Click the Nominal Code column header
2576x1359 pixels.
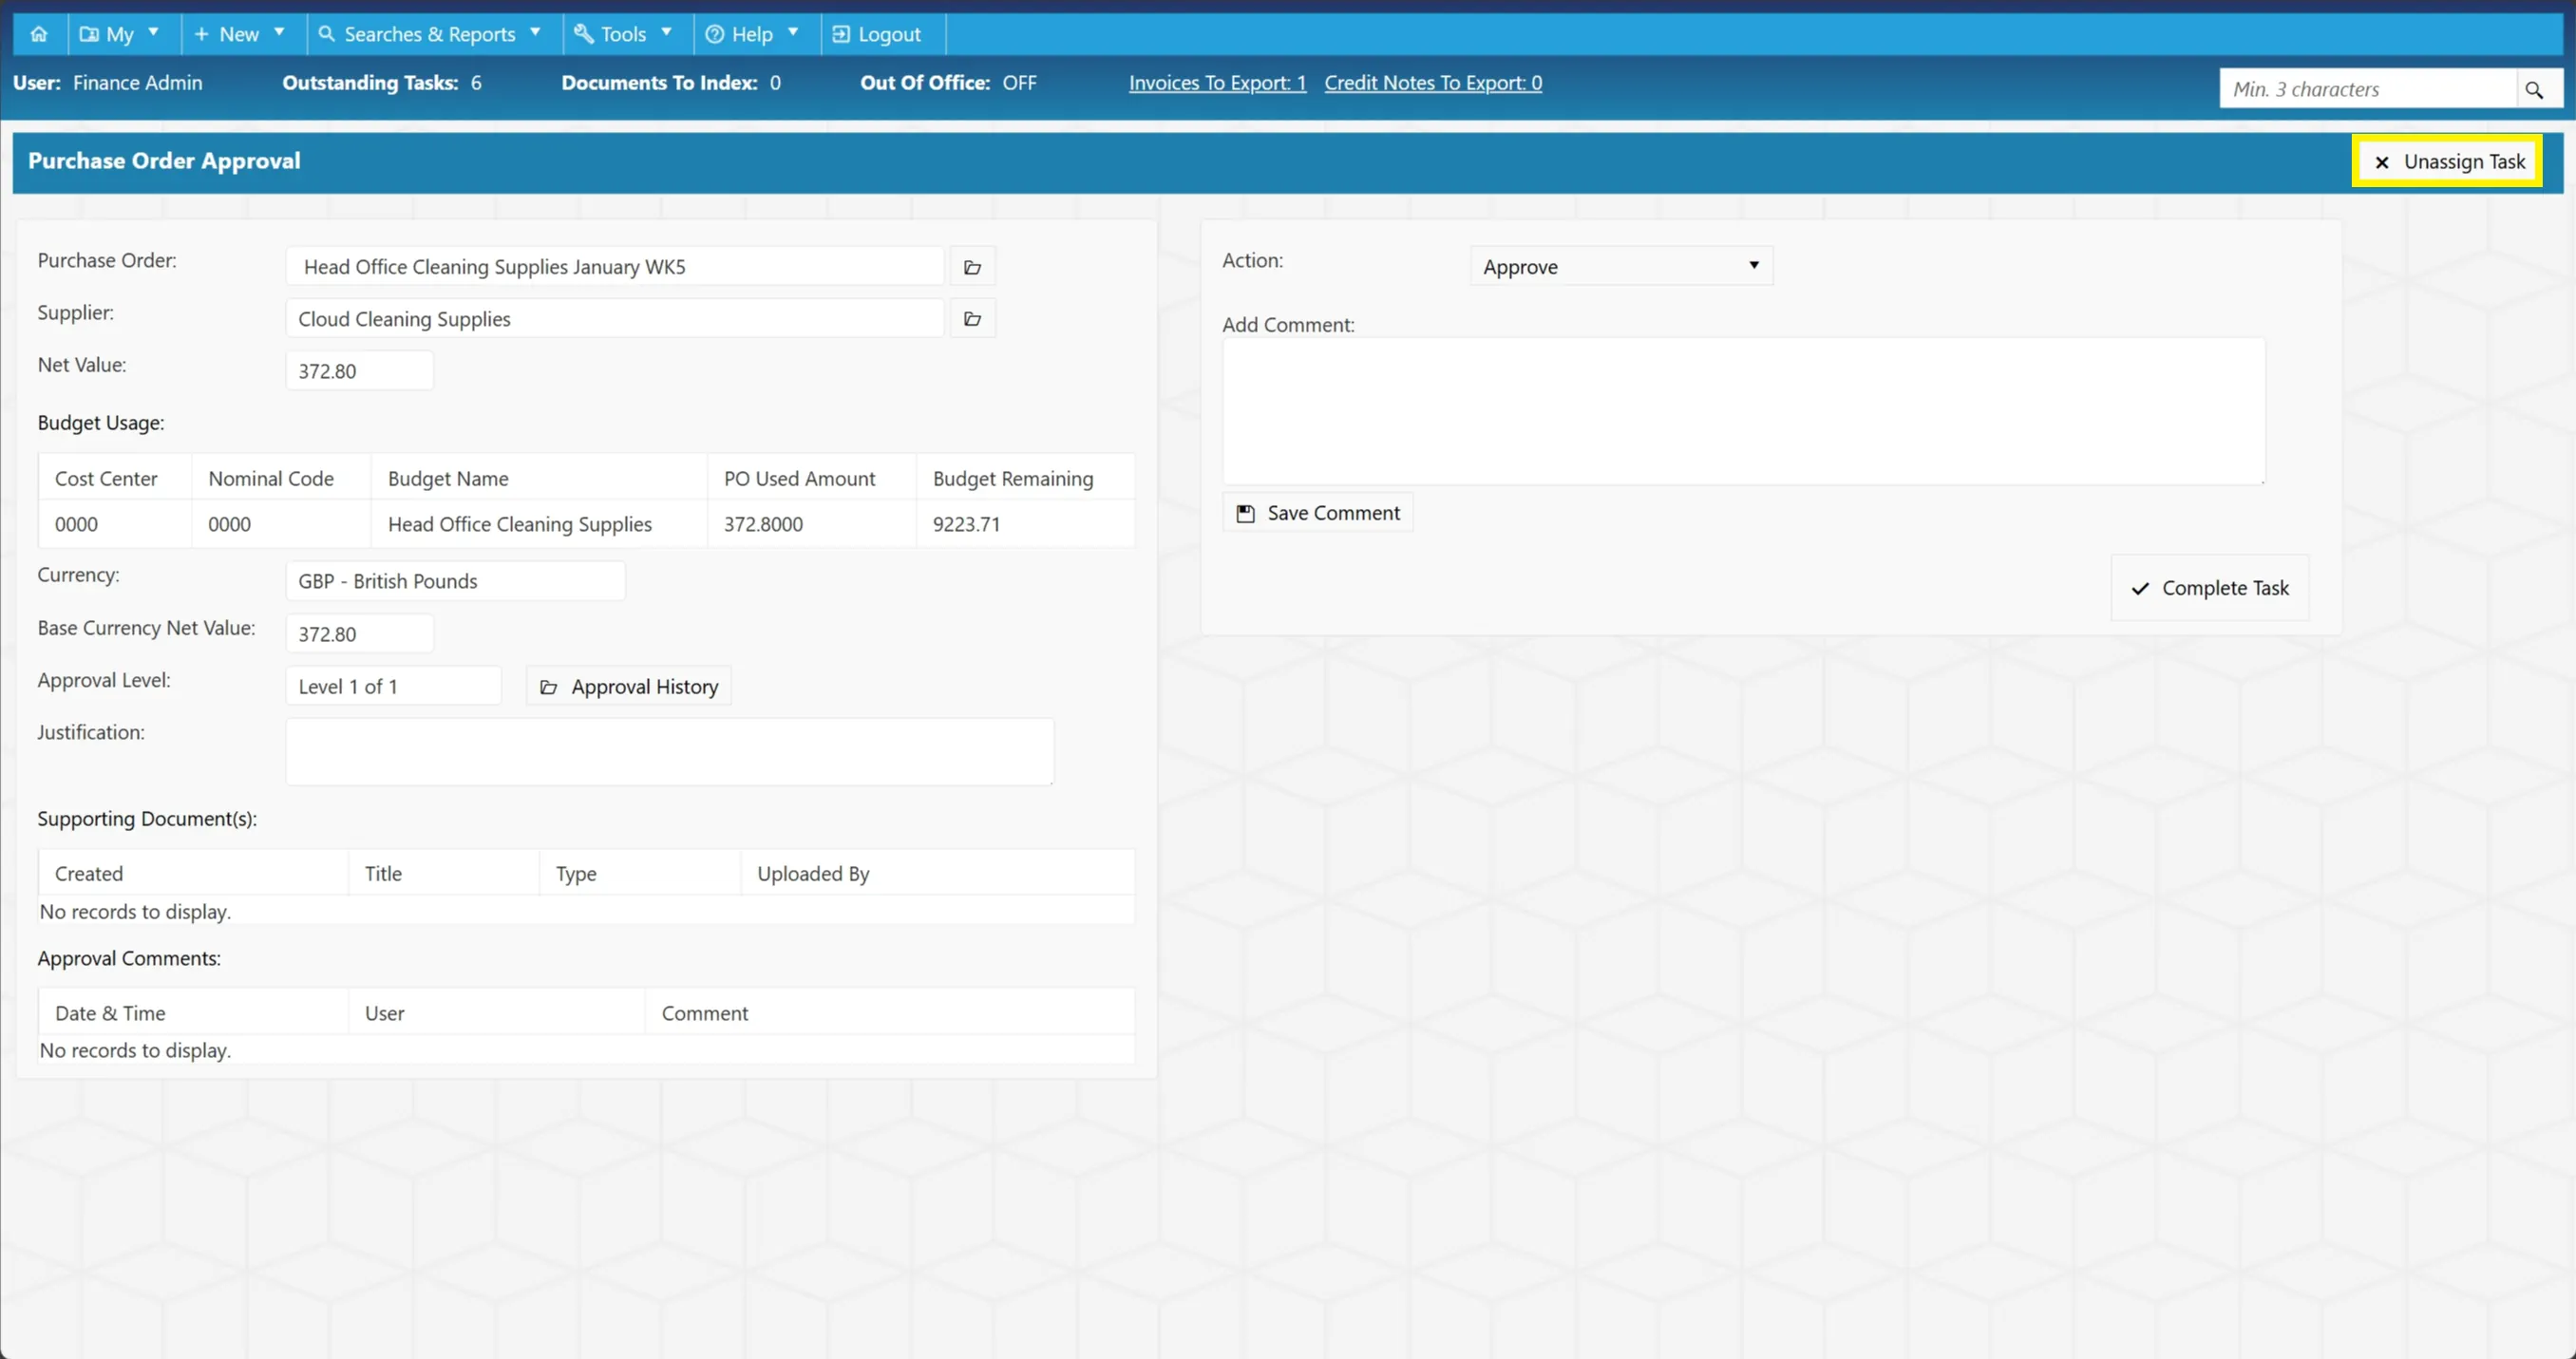coord(281,478)
